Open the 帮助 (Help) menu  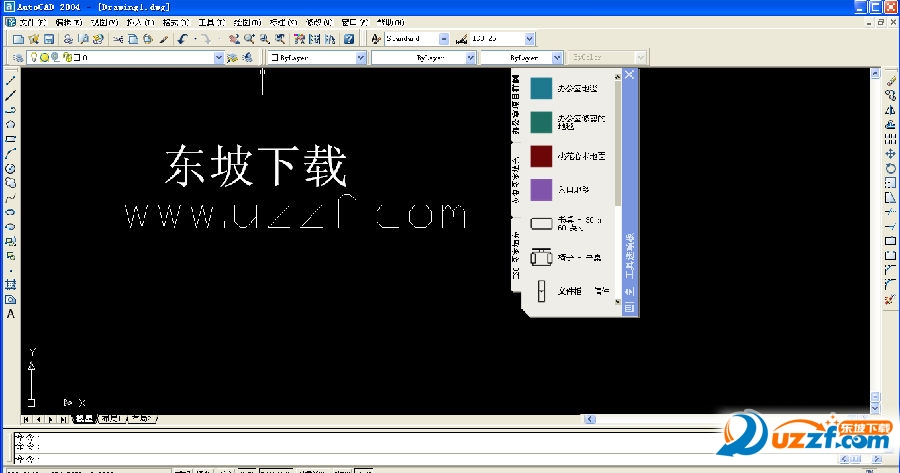click(x=390, y=22)
